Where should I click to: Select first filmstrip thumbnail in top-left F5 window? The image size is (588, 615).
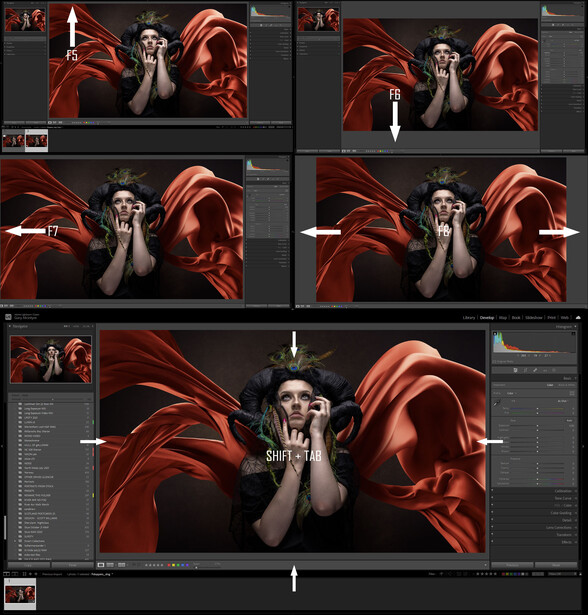point(13,140)
